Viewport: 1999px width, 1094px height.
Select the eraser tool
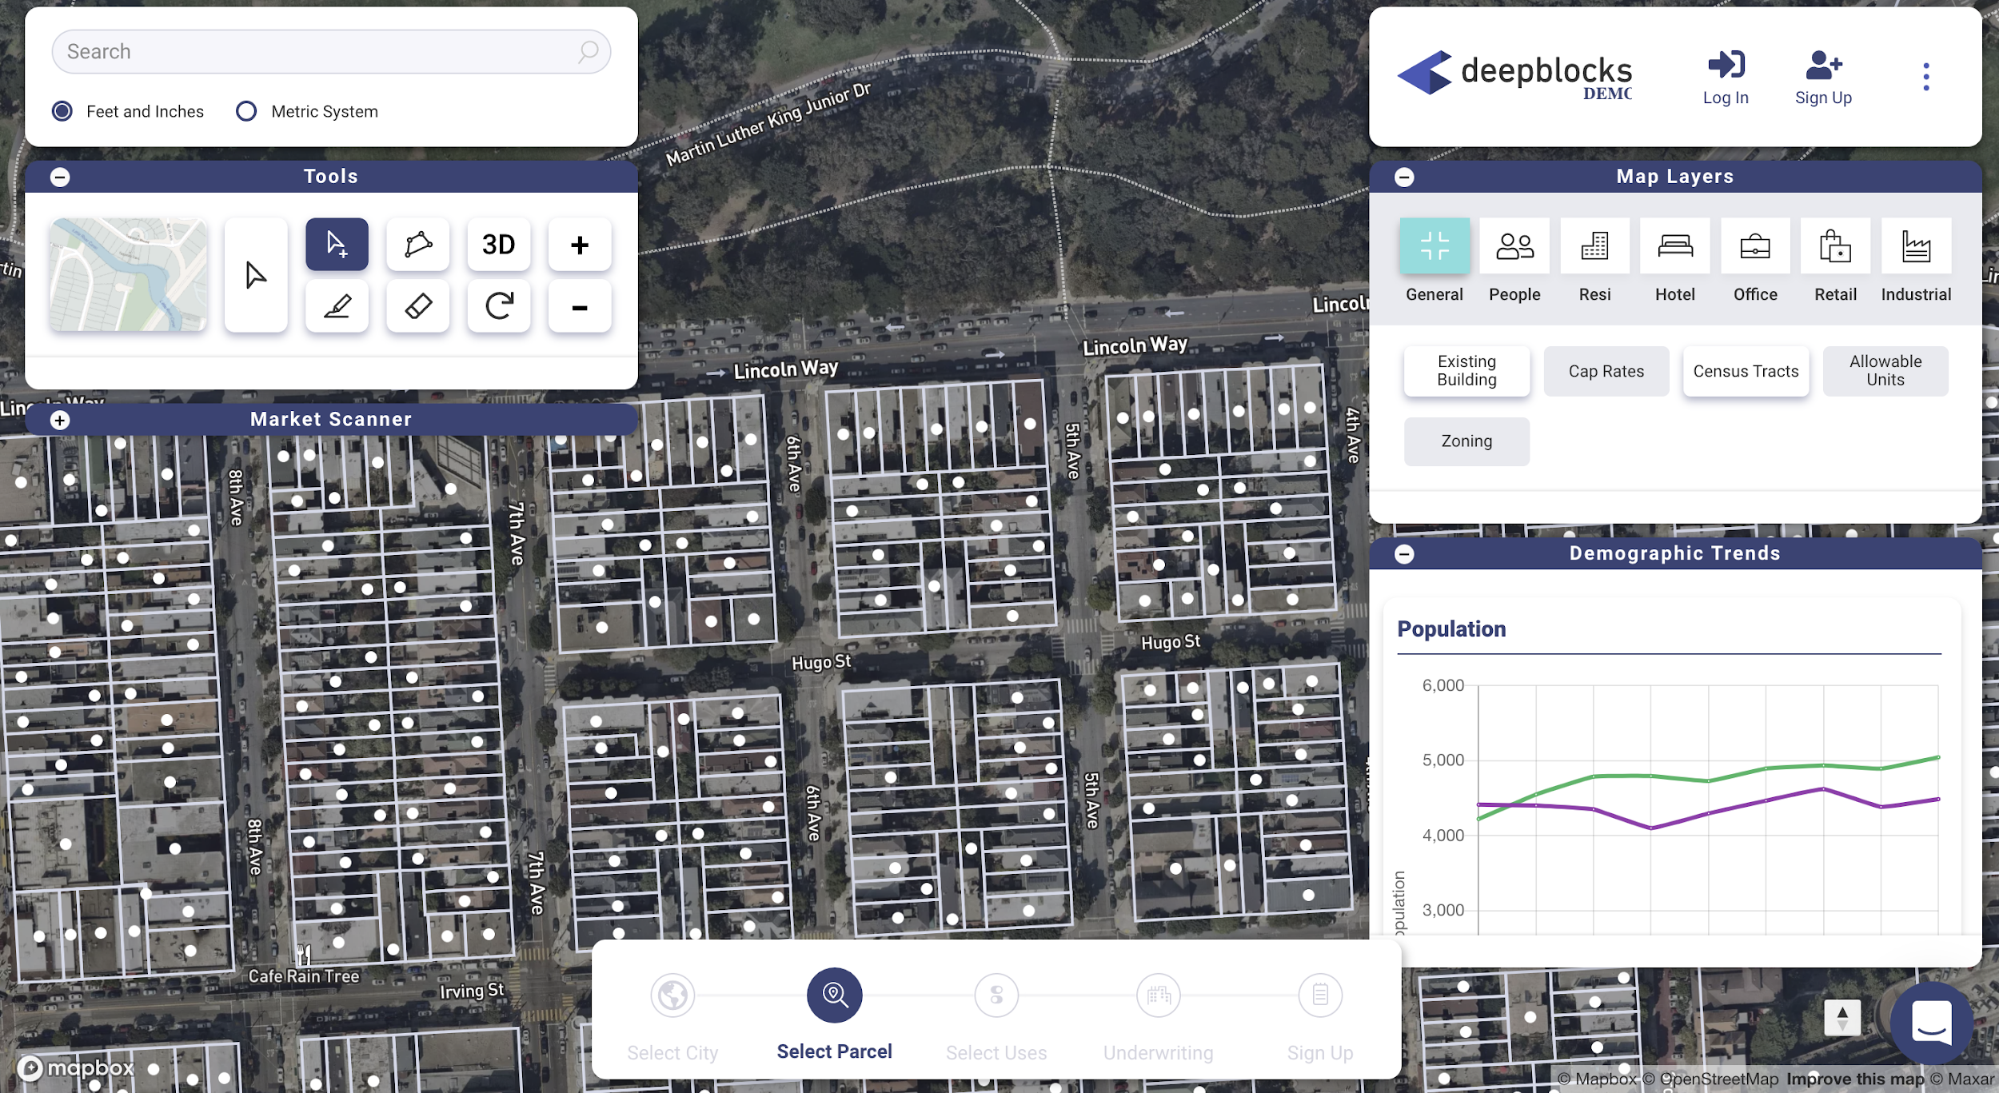tap(418, 306)
